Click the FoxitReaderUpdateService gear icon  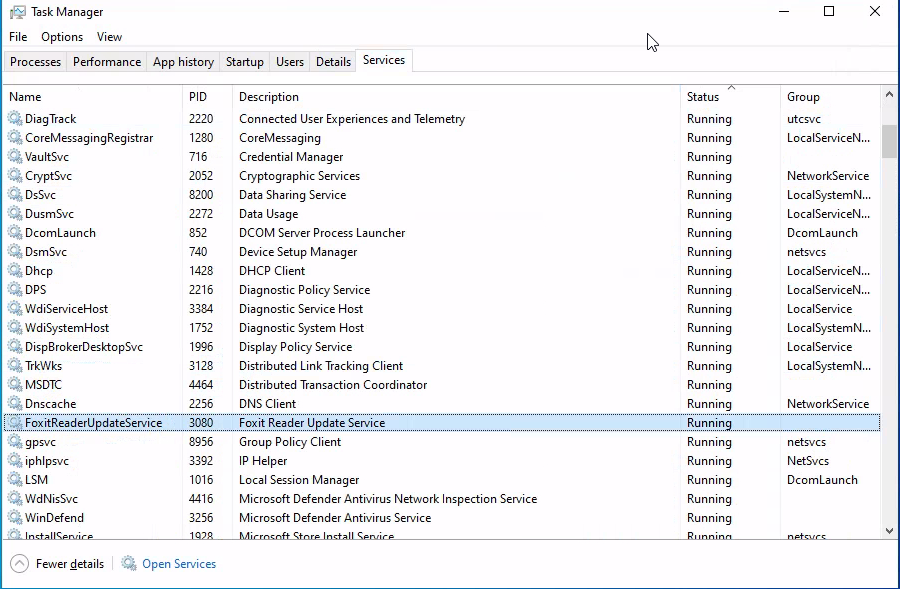click(15, 423)
